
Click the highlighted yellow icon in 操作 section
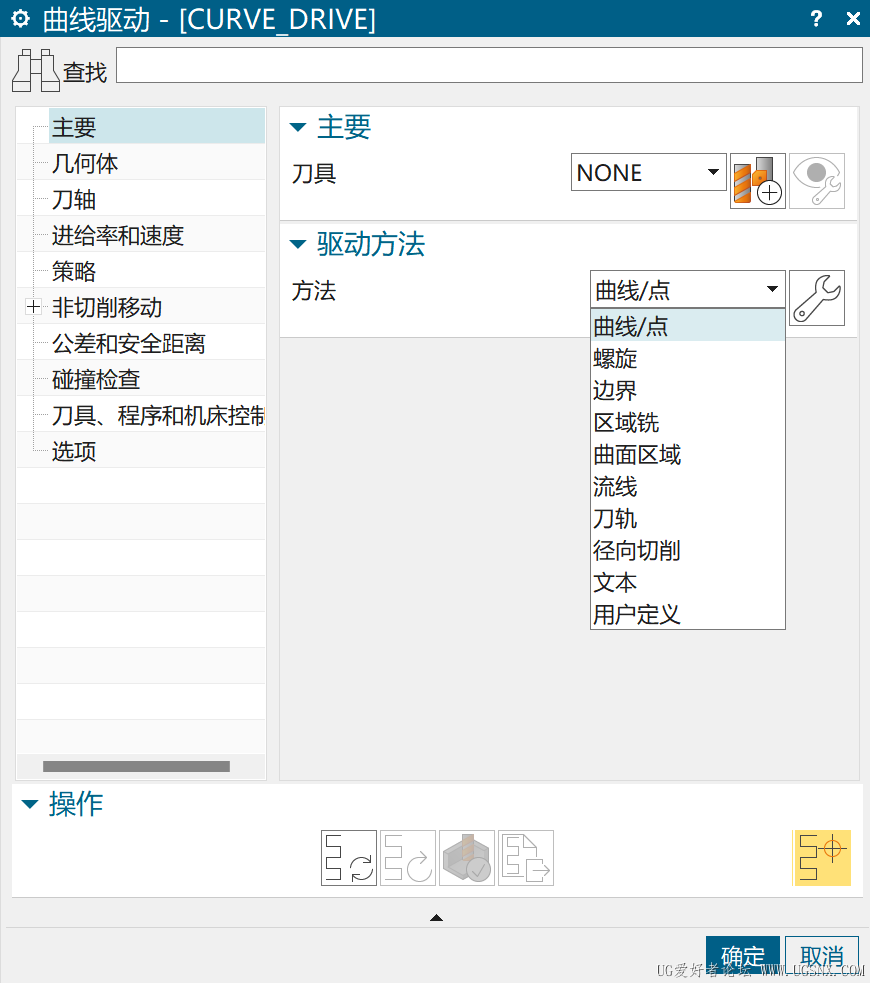(821, 857)
